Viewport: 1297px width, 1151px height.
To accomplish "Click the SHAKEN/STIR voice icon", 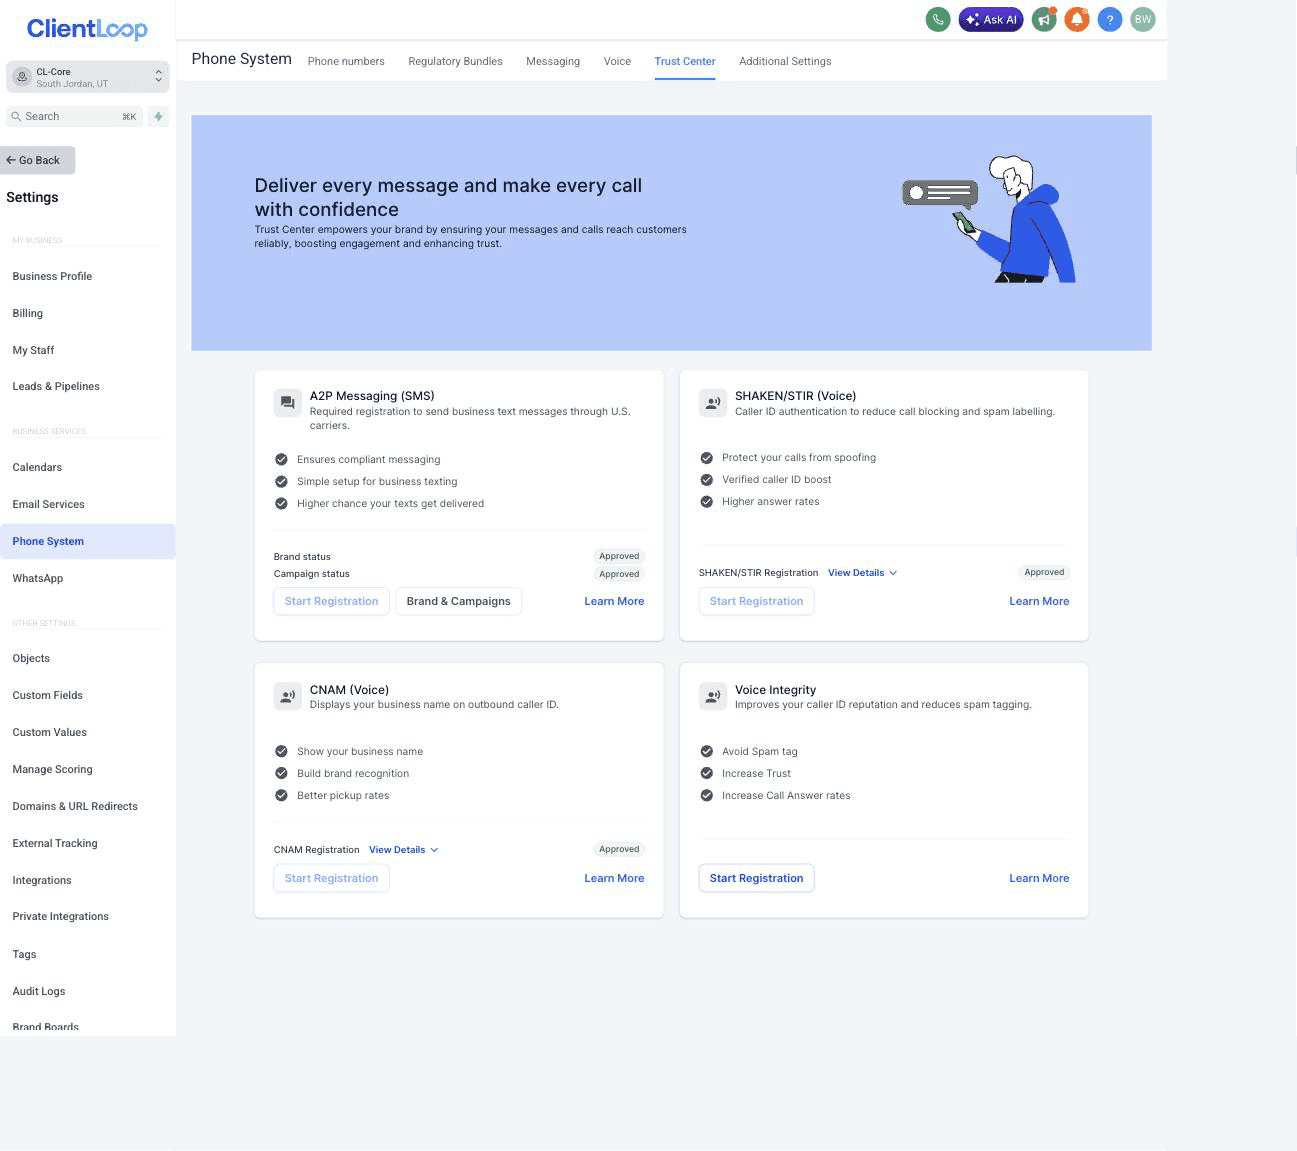I will [x=712, y=403].
